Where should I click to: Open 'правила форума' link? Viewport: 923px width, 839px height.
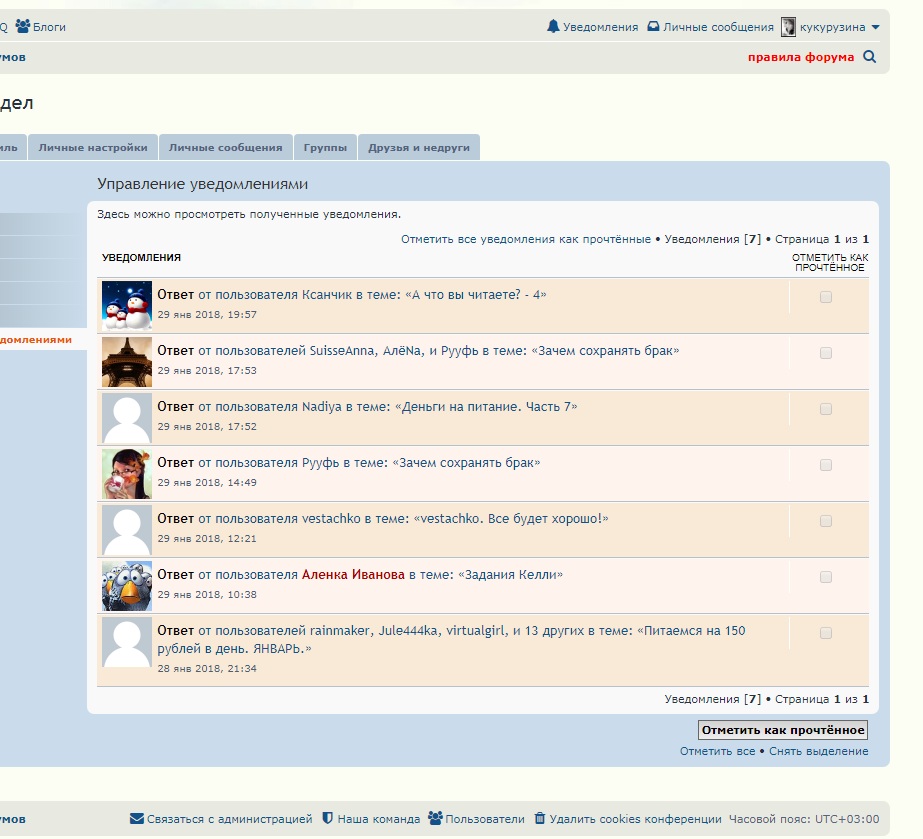(801, 57)
